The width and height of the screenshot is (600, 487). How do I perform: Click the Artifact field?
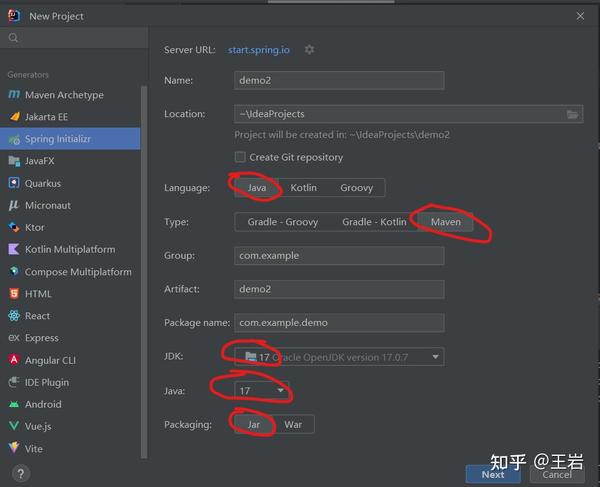(x=339, y=289)
